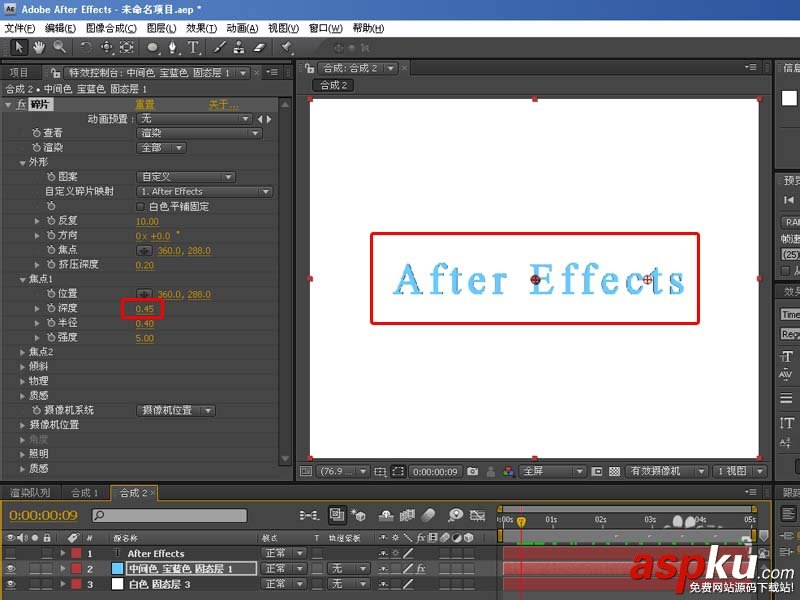Select the Rotation tool
The image size is (800, 600).
86,47
